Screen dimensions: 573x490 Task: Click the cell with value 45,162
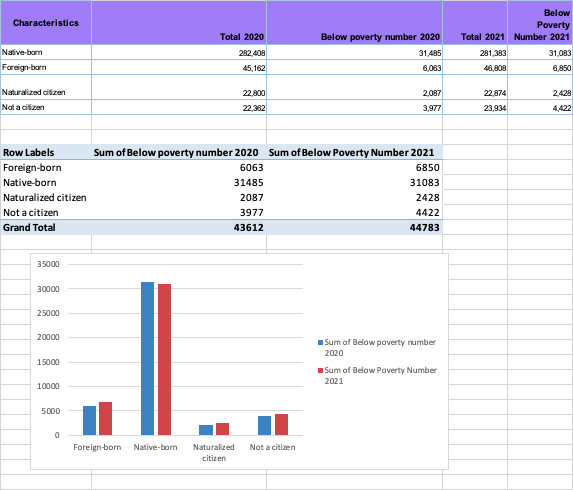pos(179,67)
